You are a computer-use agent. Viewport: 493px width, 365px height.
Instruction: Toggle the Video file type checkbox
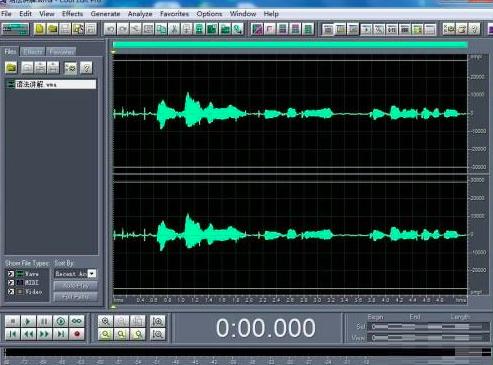point(11,291)
